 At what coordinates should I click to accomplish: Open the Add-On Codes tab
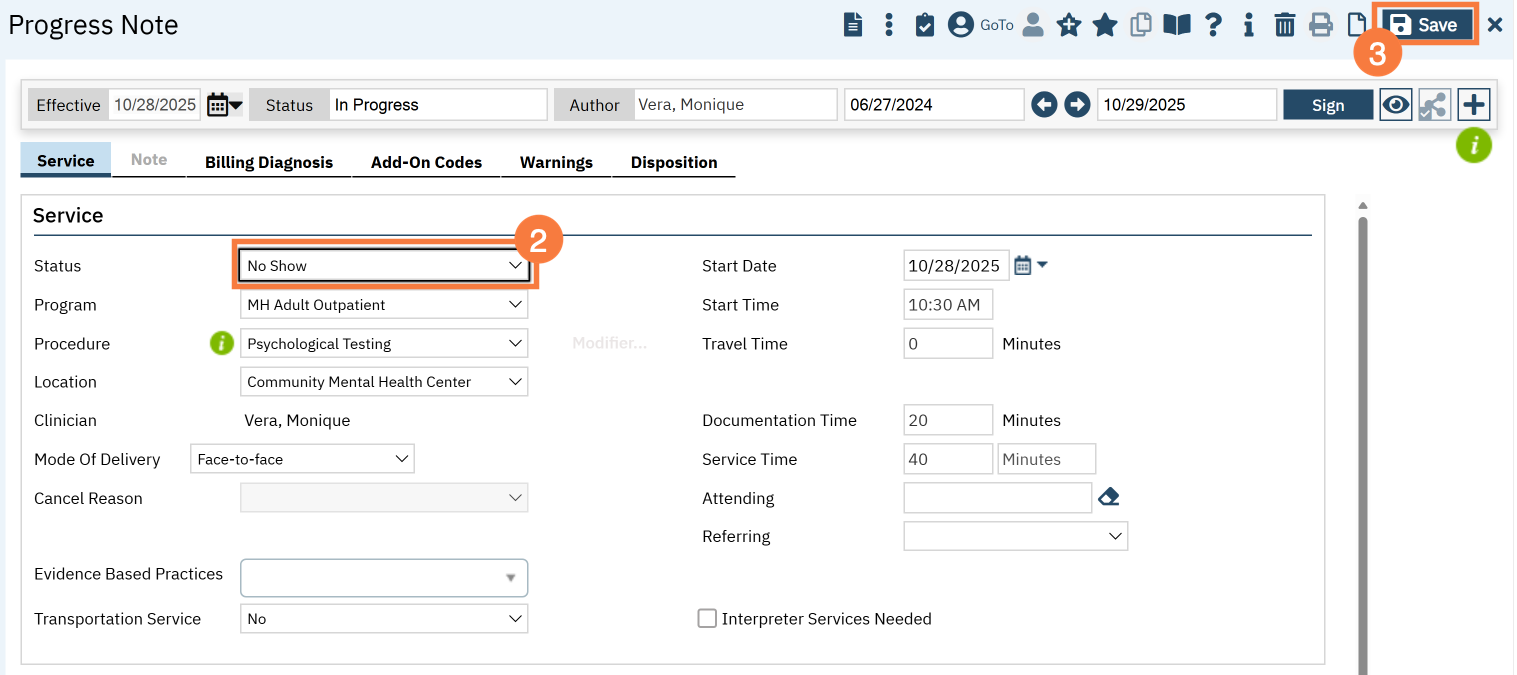(x=426, y=162)
